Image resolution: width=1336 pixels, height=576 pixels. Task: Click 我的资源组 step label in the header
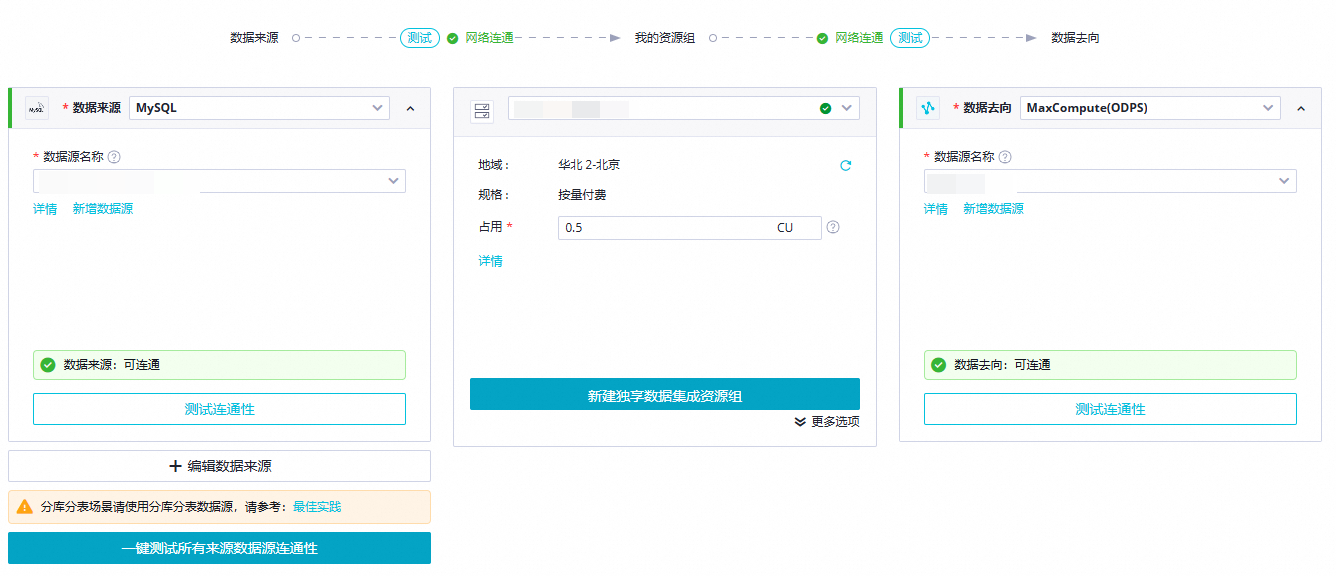coord(665,38)
